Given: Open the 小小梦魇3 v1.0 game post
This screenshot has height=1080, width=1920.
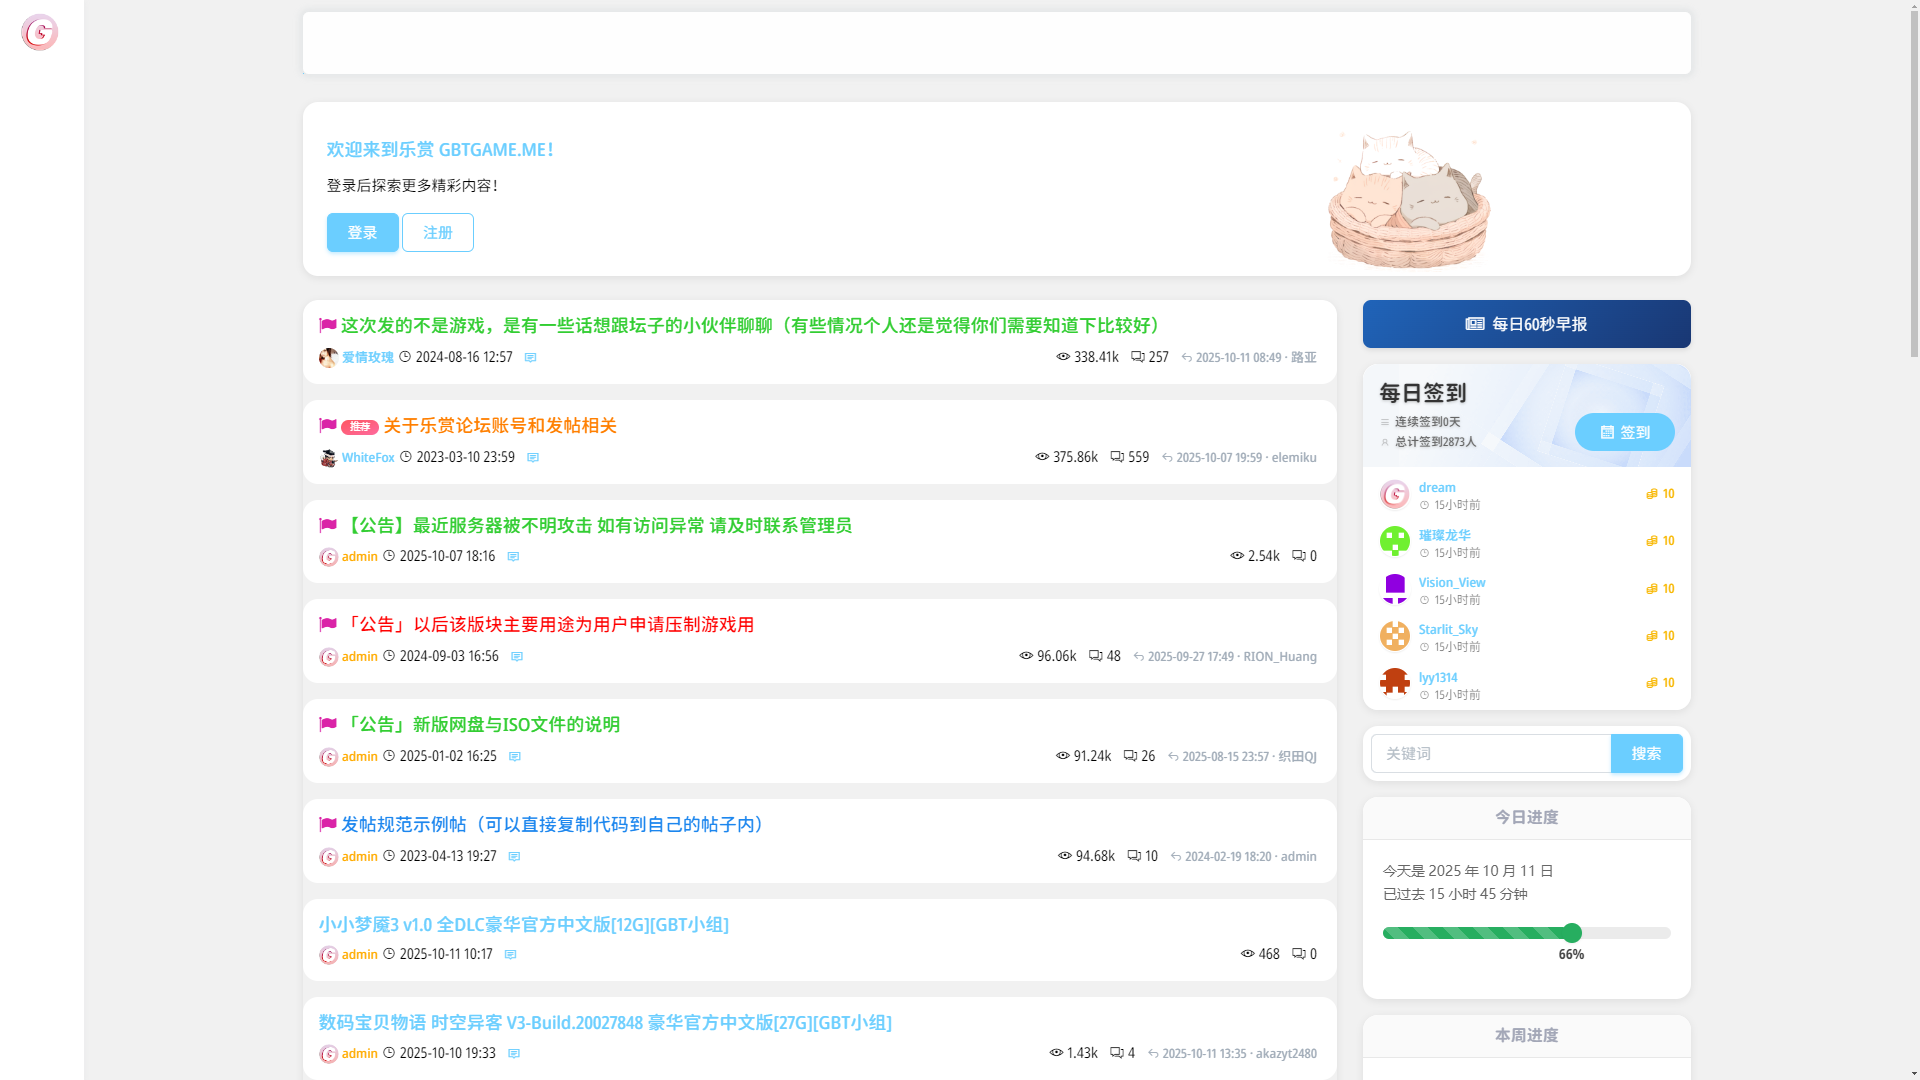Looking at the screenshot, I should point(523,924).
